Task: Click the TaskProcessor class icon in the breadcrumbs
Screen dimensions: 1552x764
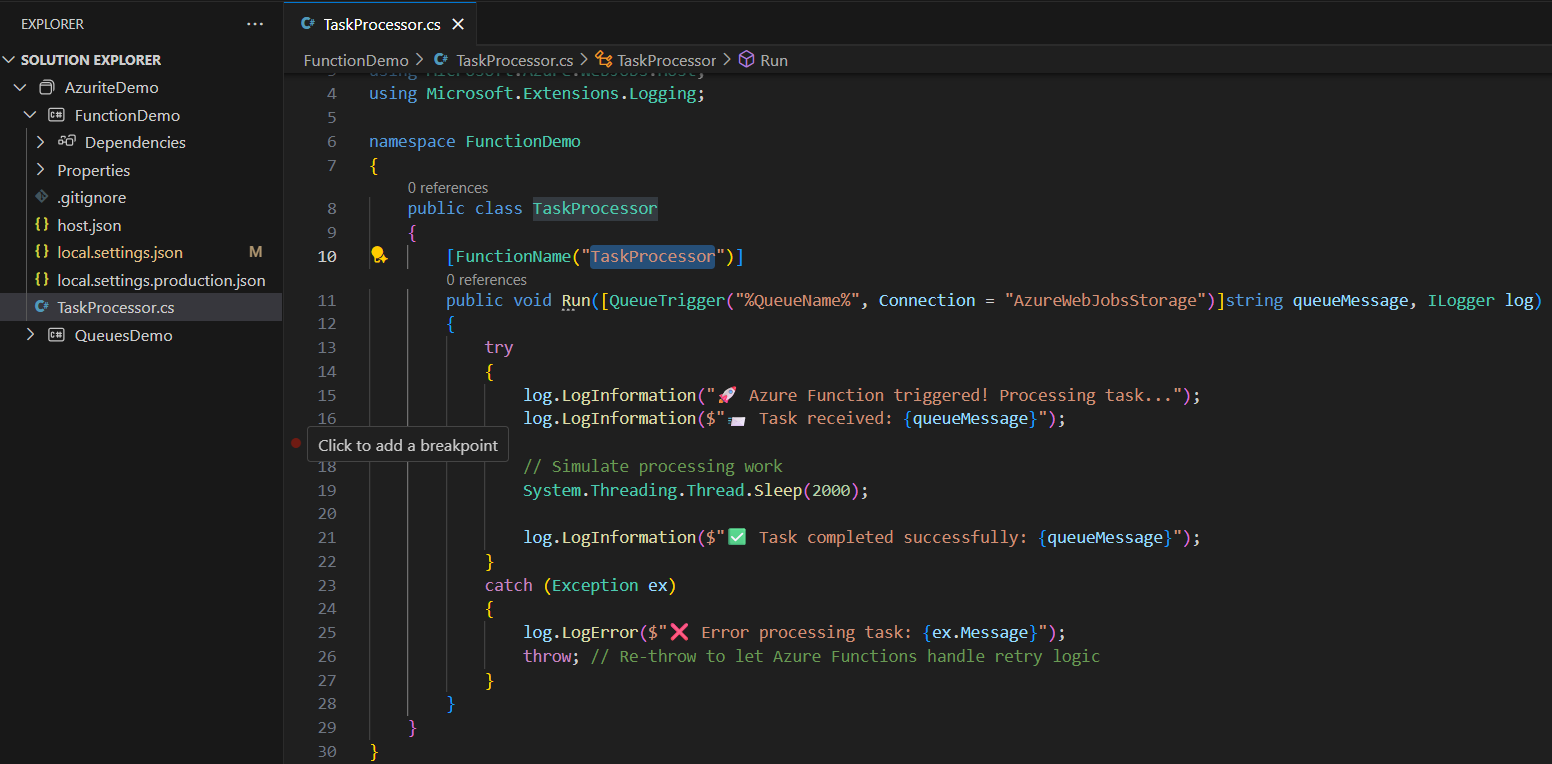Action: pyautogui.click(x=603, y=59)
